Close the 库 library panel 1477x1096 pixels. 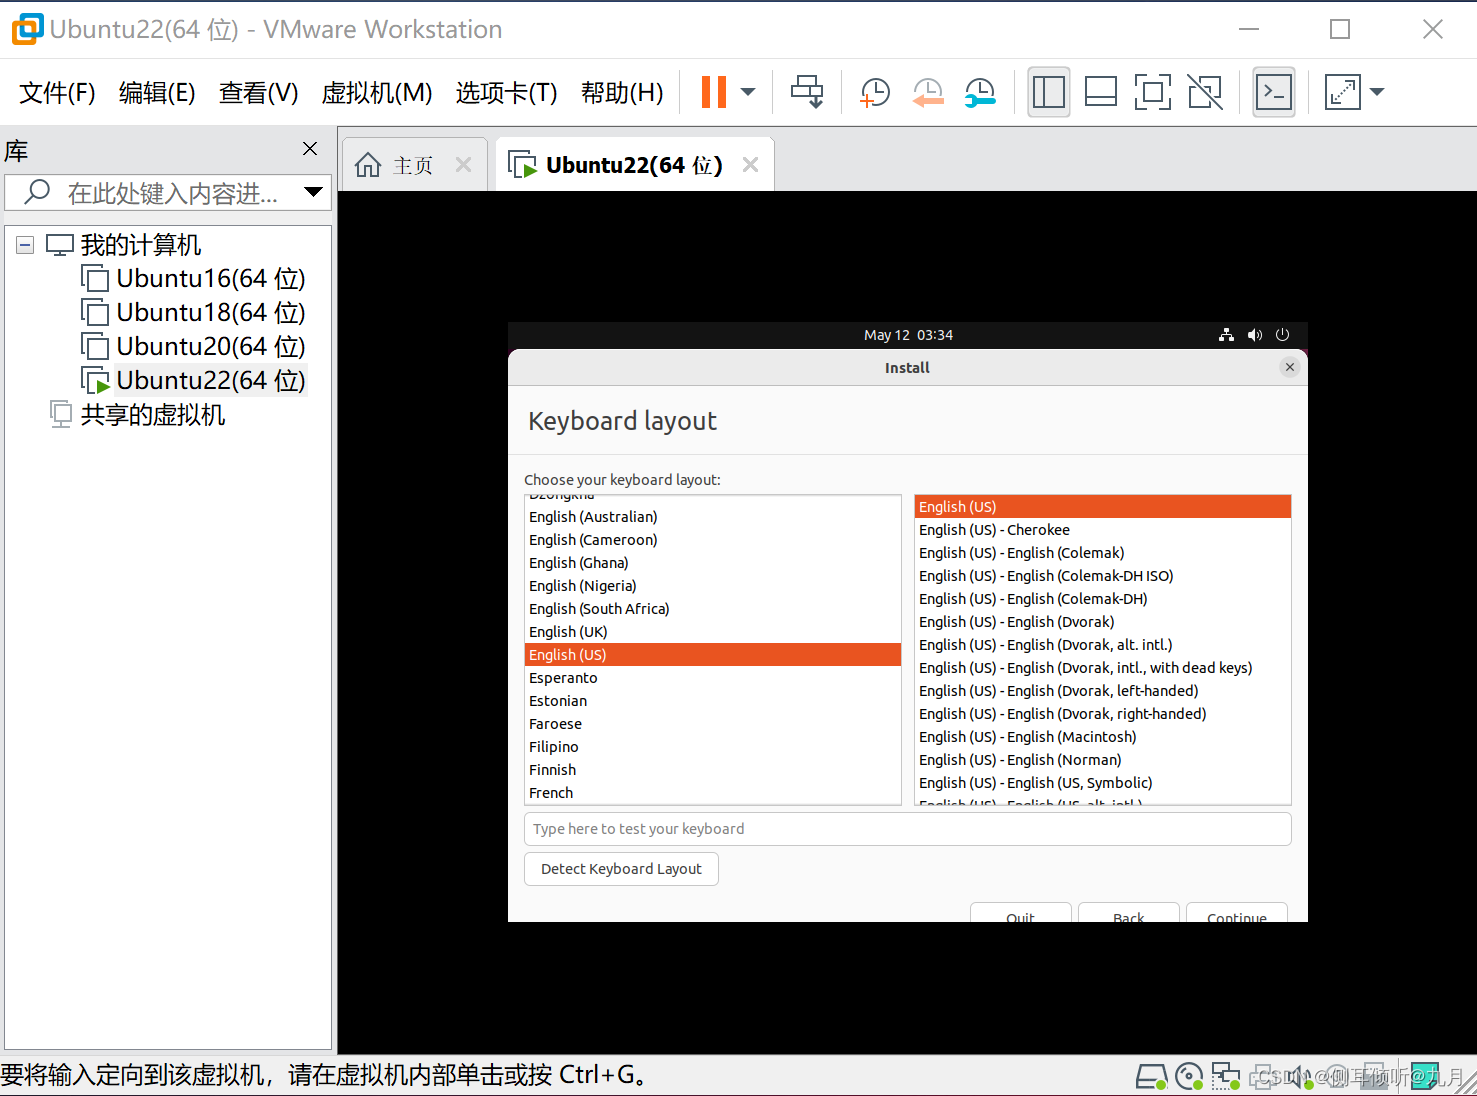tap(310, 149)
